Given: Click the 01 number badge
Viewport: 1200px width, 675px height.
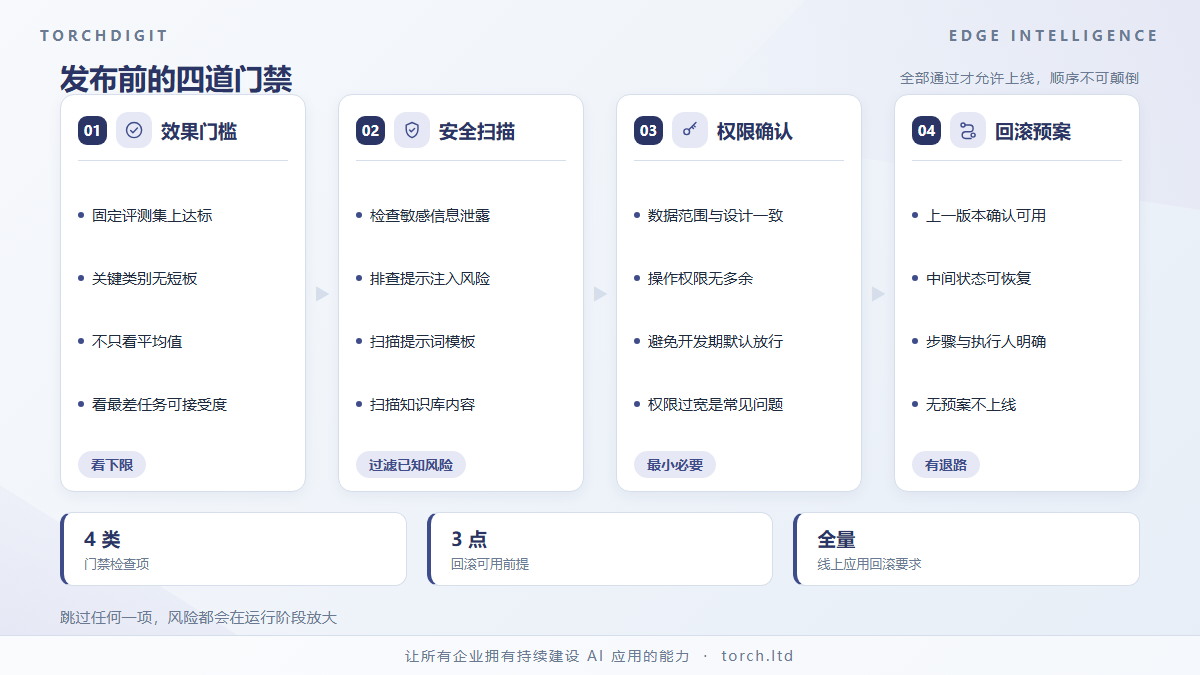Looking at the screenshot, I should point(92,130).
